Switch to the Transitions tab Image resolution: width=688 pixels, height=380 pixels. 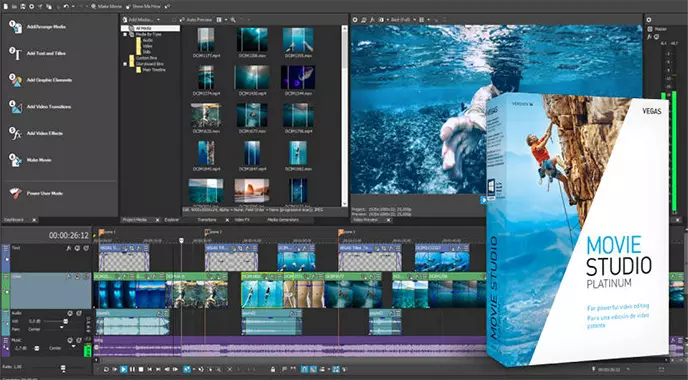[206, 219]
